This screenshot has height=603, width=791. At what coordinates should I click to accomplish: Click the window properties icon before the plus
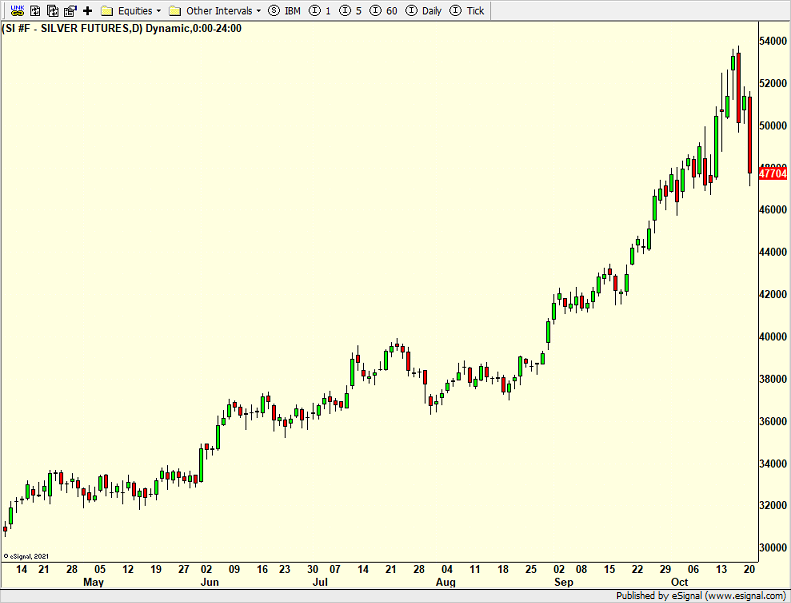69,10
